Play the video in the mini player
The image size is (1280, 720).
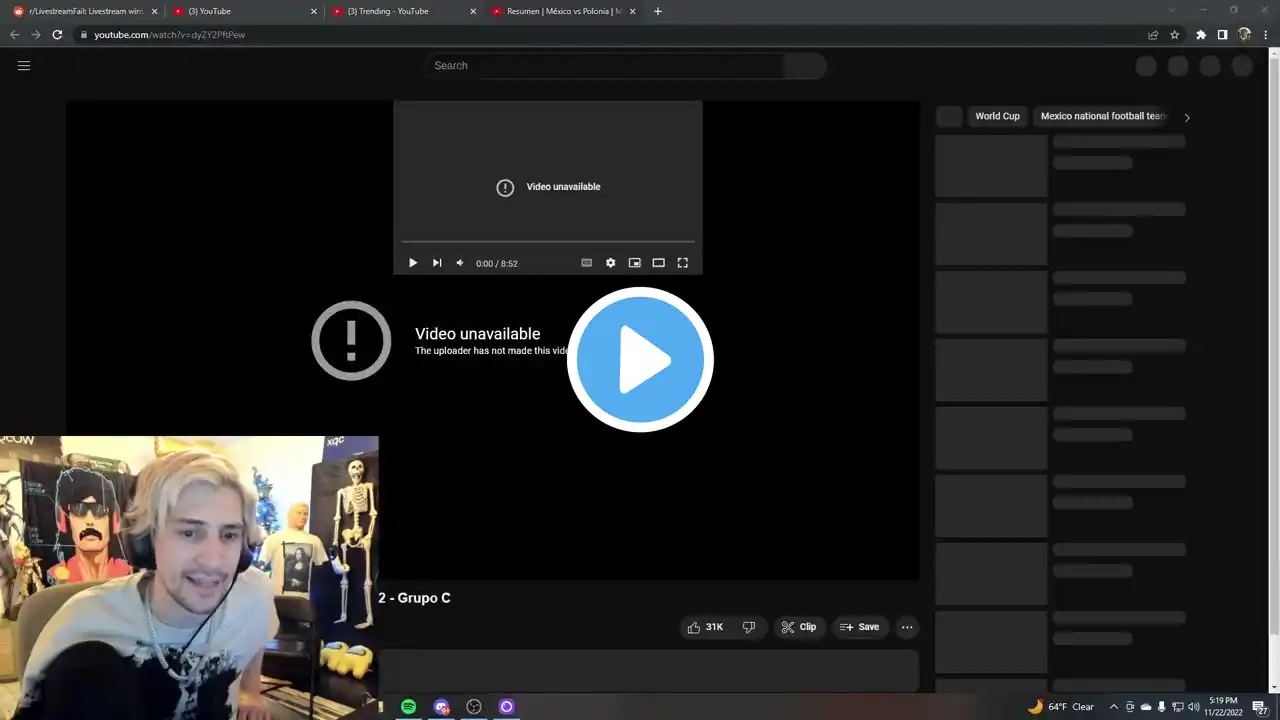pyautogui.click(x=413, y=263)
